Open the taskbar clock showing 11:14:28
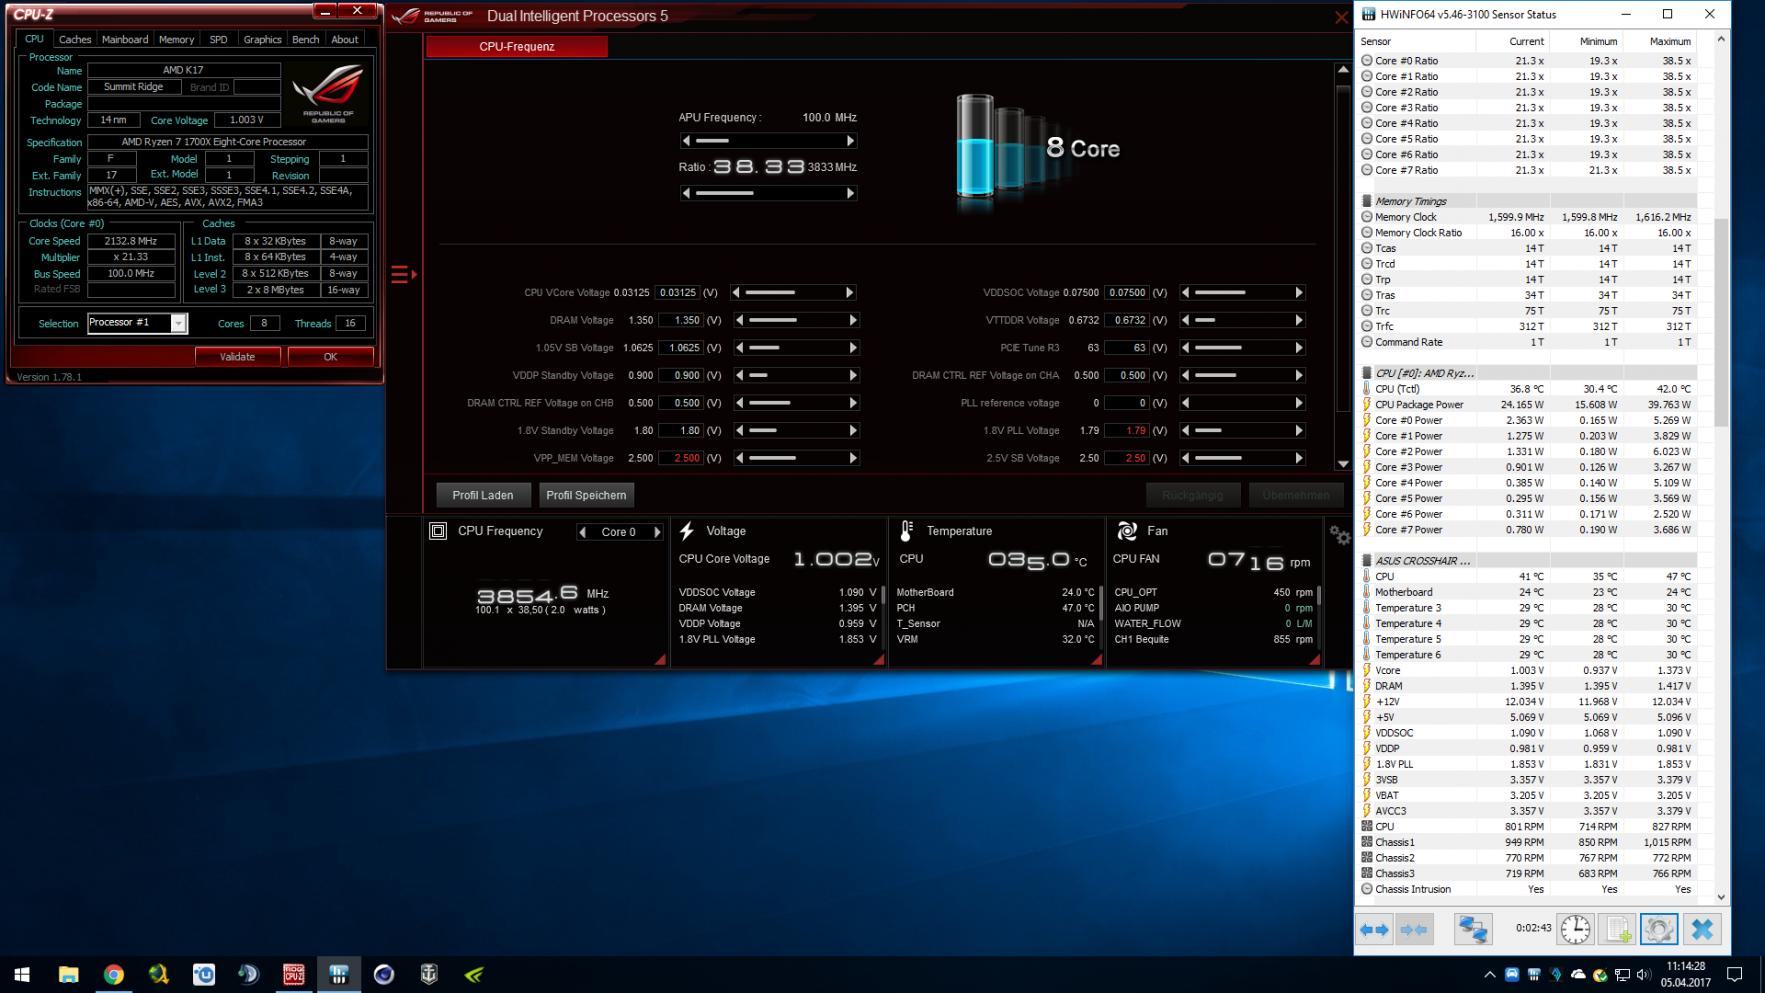This screenshot has width=1765, height=993. pos(1685,975)
